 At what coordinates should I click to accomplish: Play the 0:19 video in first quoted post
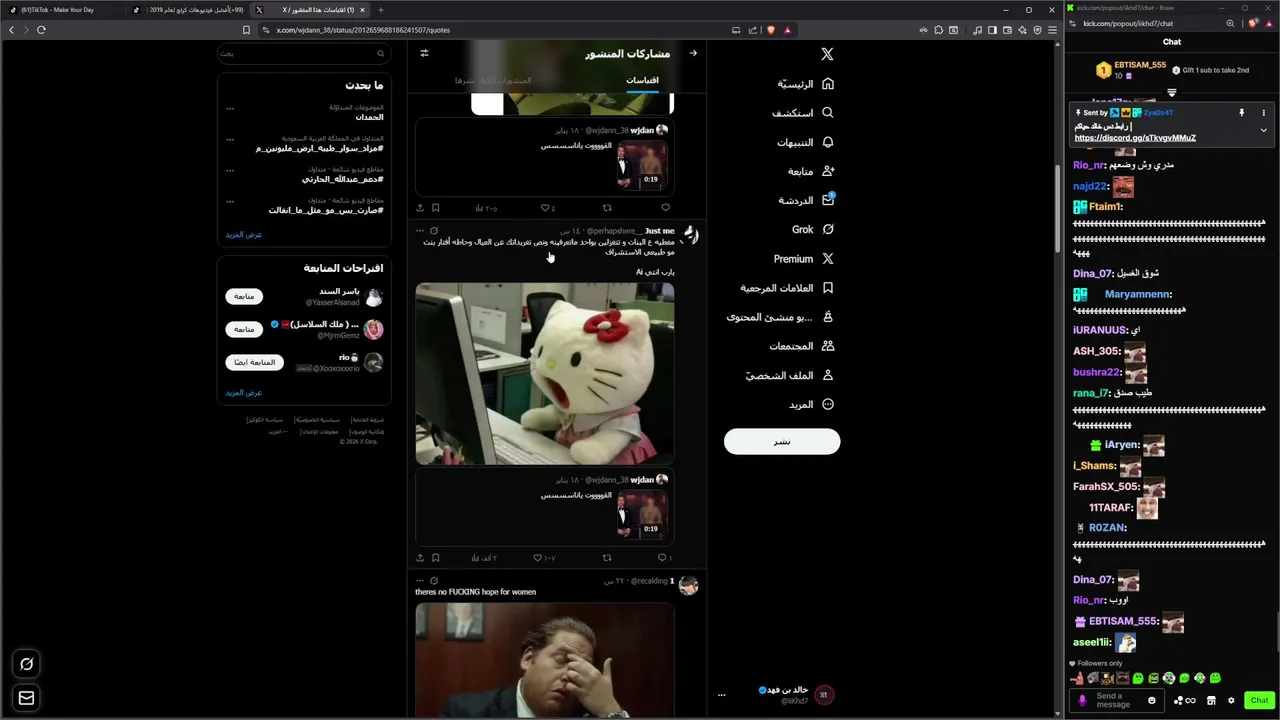tap(640, 165)
